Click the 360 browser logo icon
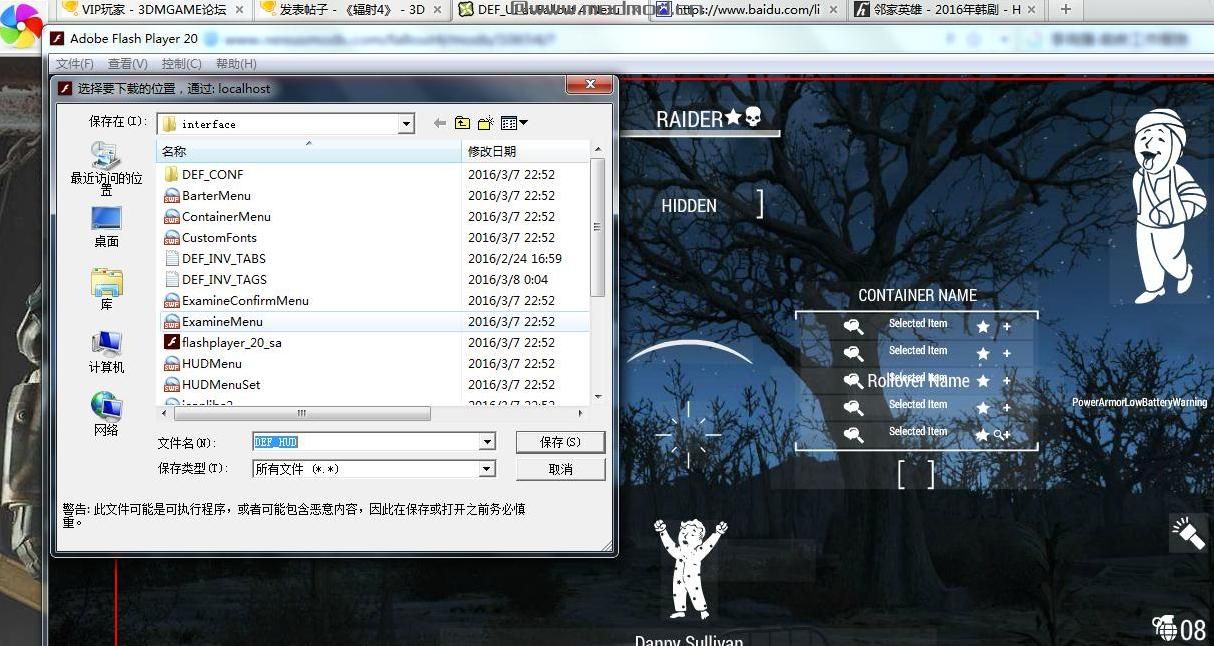This screenshot has height=646, width=1214. [21, 25]
